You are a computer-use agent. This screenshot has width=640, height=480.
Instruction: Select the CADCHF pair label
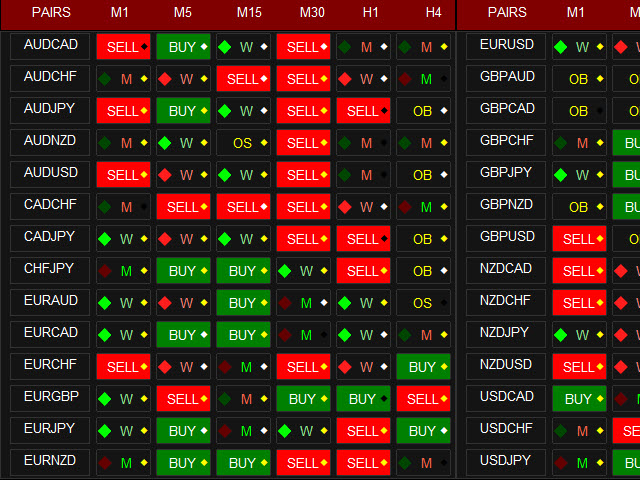pos(50,206)
